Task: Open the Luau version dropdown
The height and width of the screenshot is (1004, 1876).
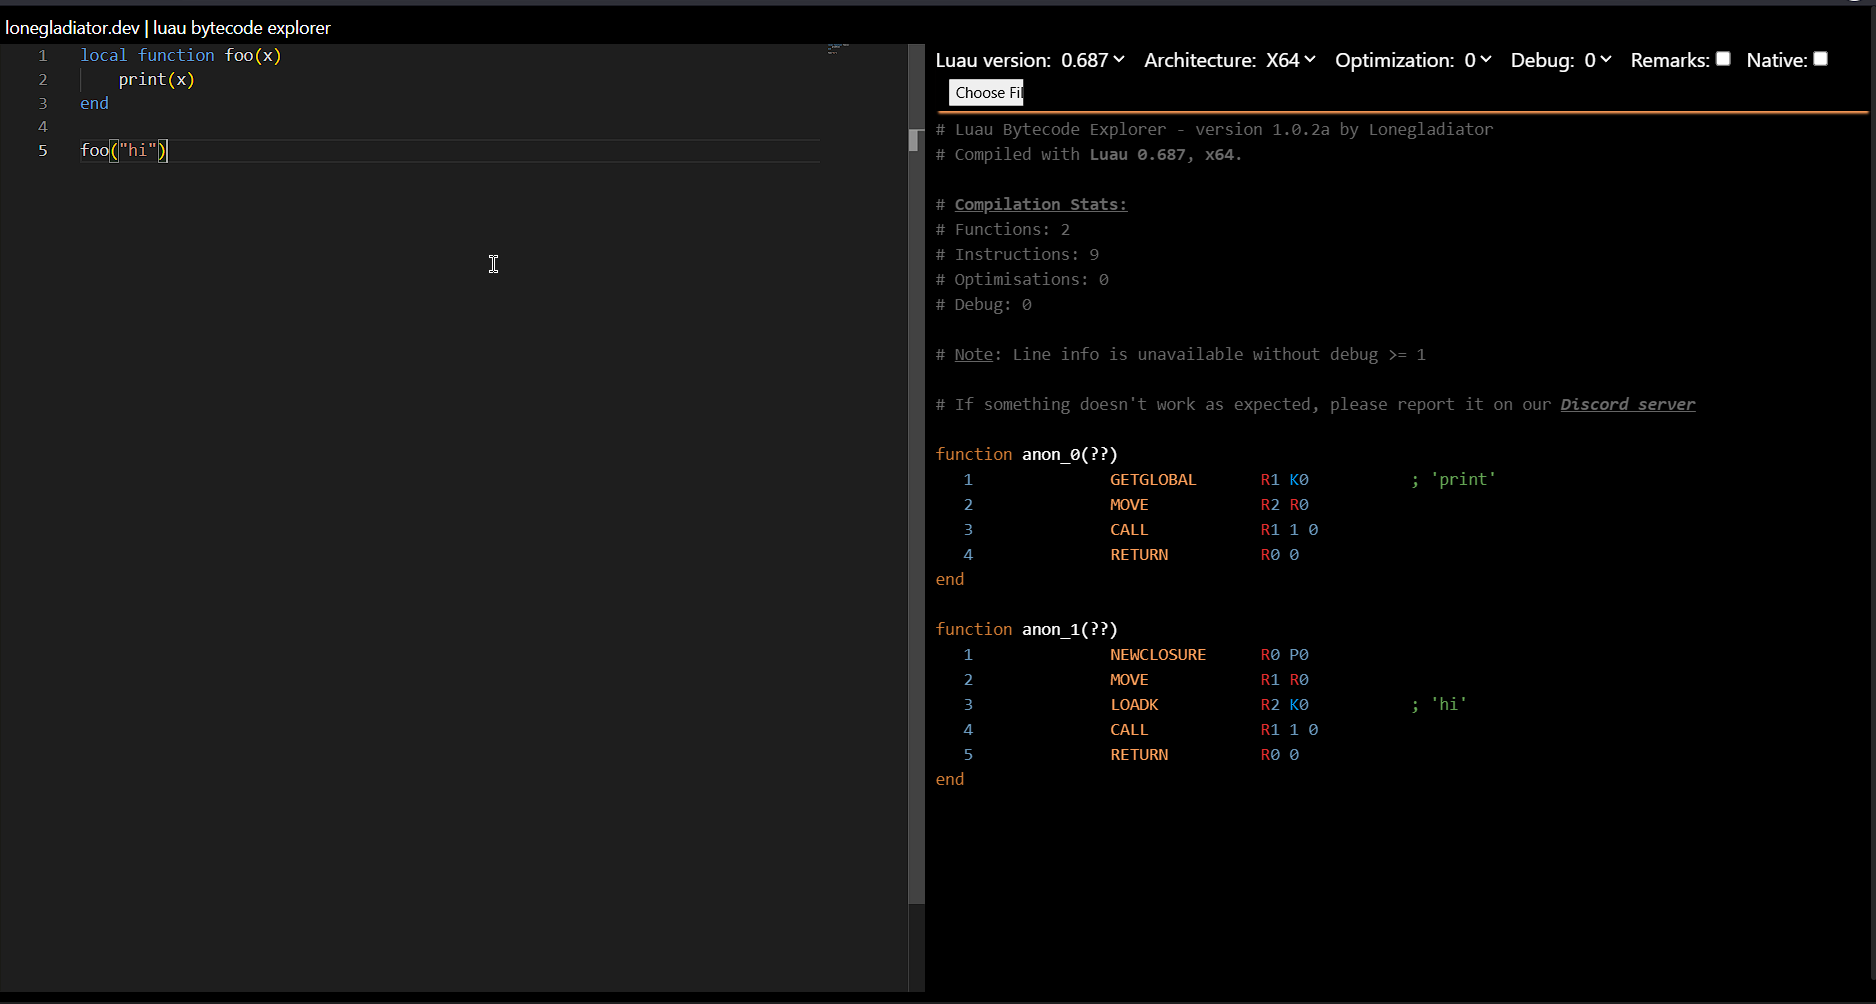Action: [1092, 61]
